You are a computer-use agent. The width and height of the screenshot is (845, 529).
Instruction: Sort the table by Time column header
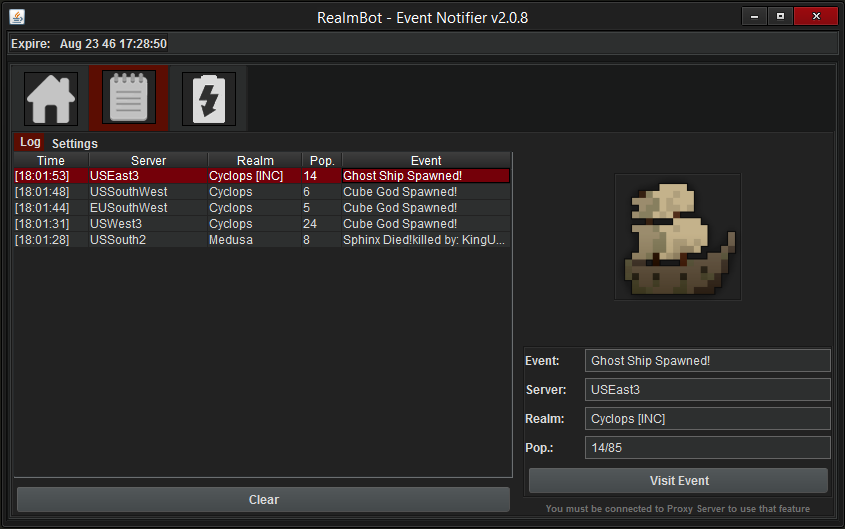click(x=51, y=161)
